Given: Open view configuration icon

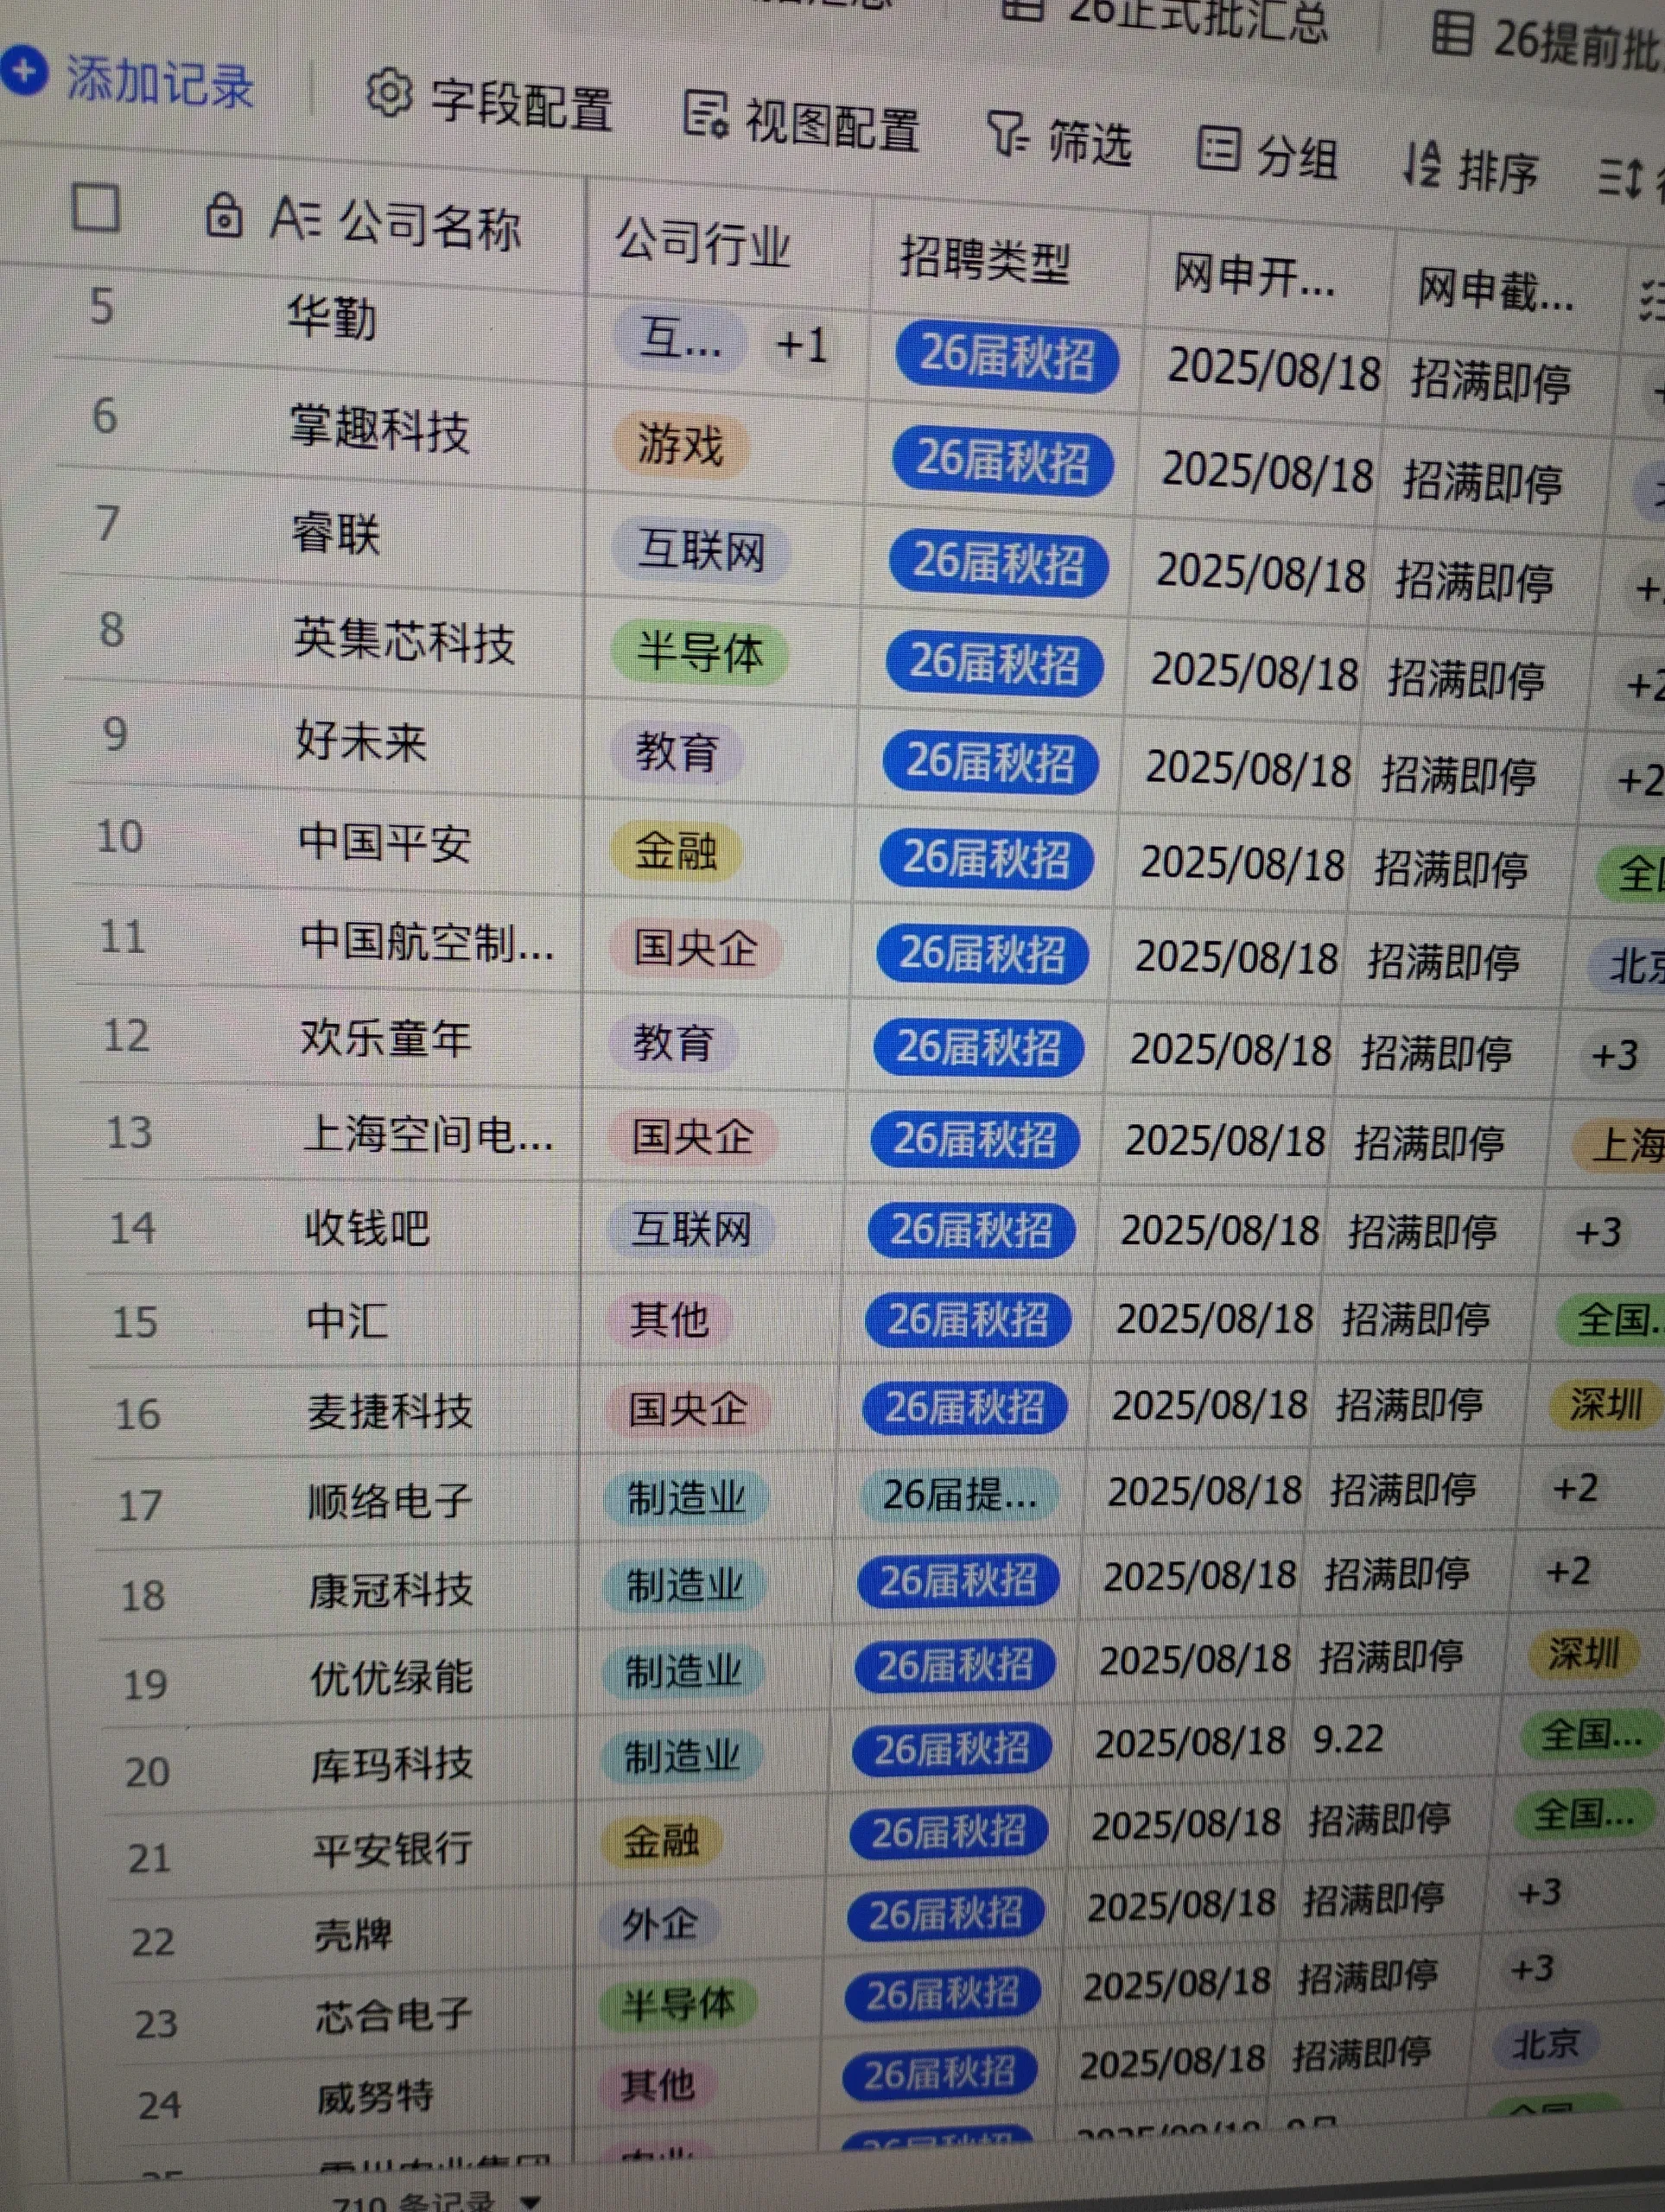Looking at the screenshot, I should 705,115.
